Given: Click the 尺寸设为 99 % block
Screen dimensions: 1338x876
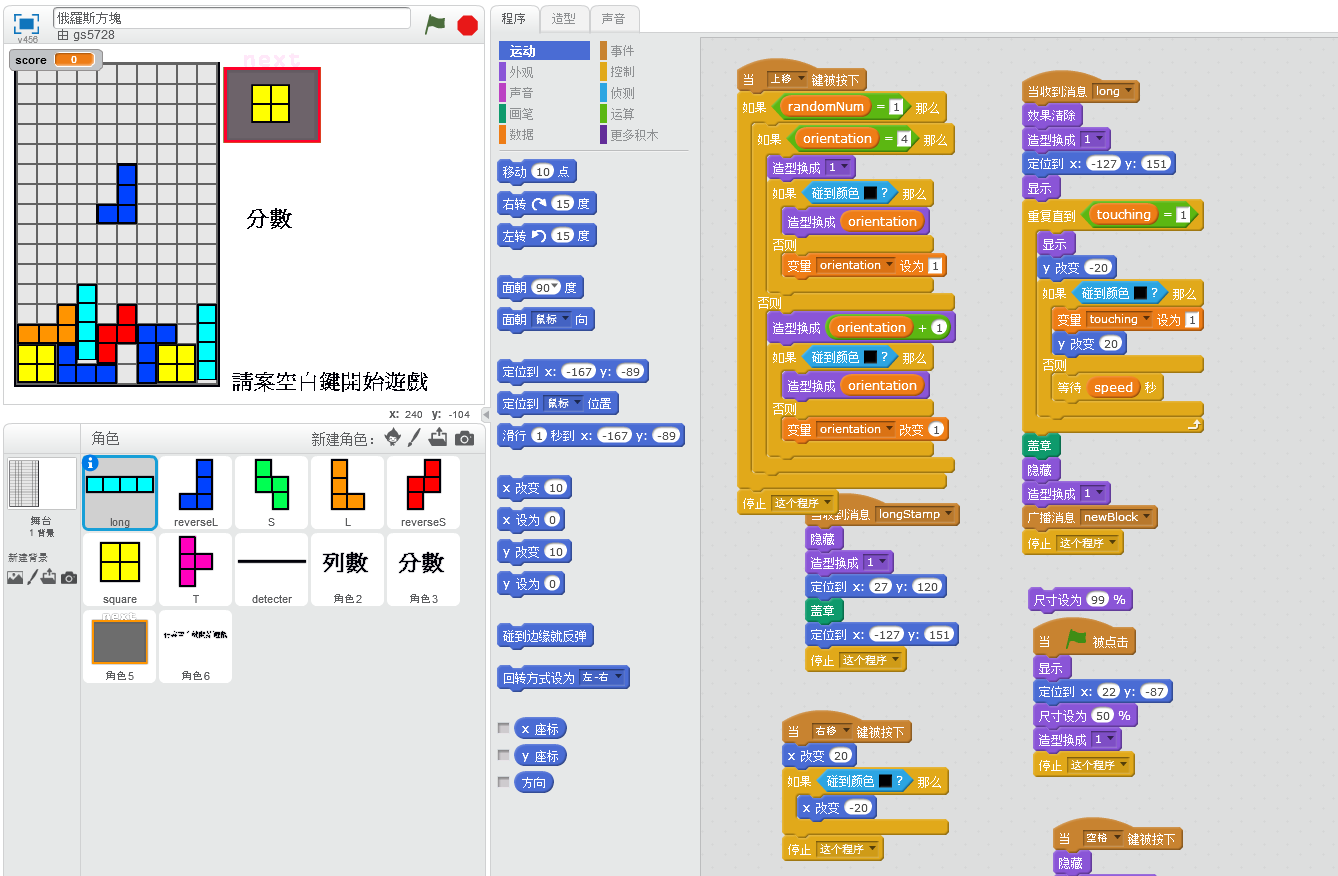Looking at the screenshot, I should pos(1080,600).
